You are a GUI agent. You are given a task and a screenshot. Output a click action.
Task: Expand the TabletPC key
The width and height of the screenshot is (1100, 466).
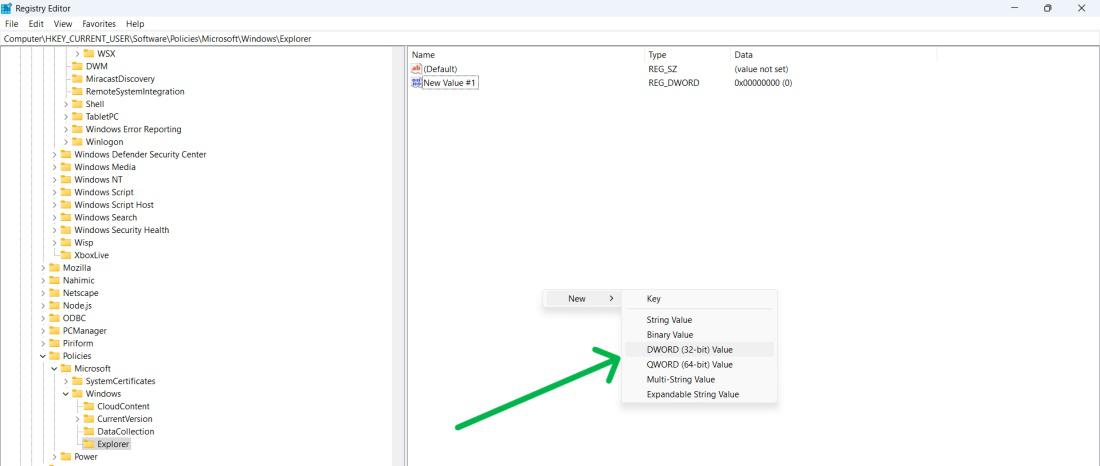click(66, 116)
